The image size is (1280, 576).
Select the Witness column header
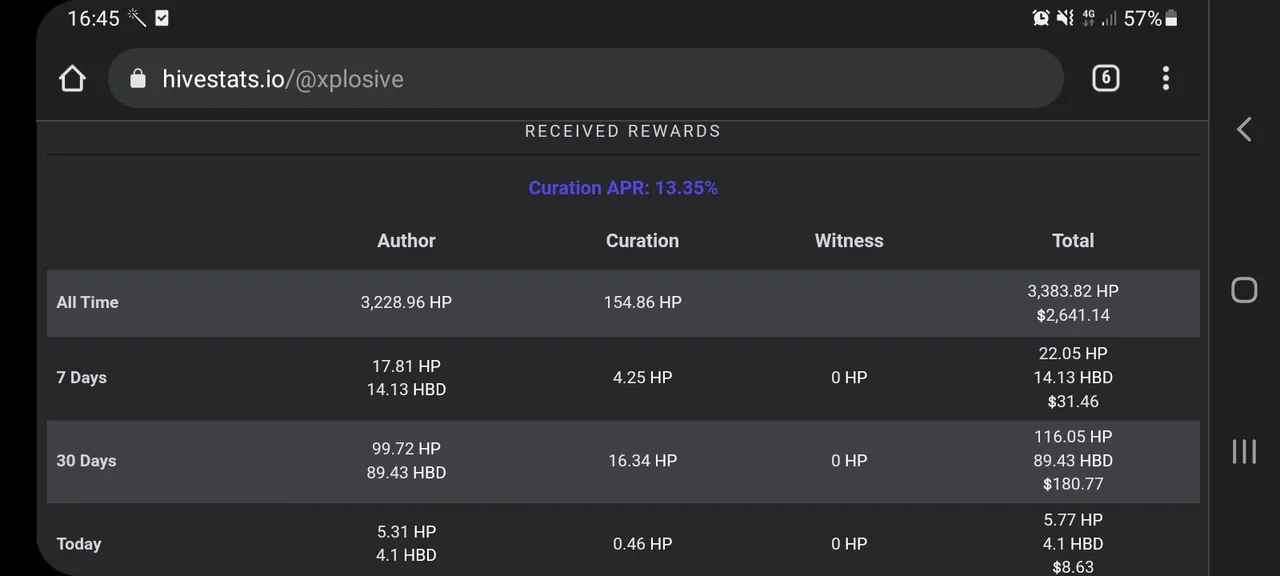tap(849, 241)
